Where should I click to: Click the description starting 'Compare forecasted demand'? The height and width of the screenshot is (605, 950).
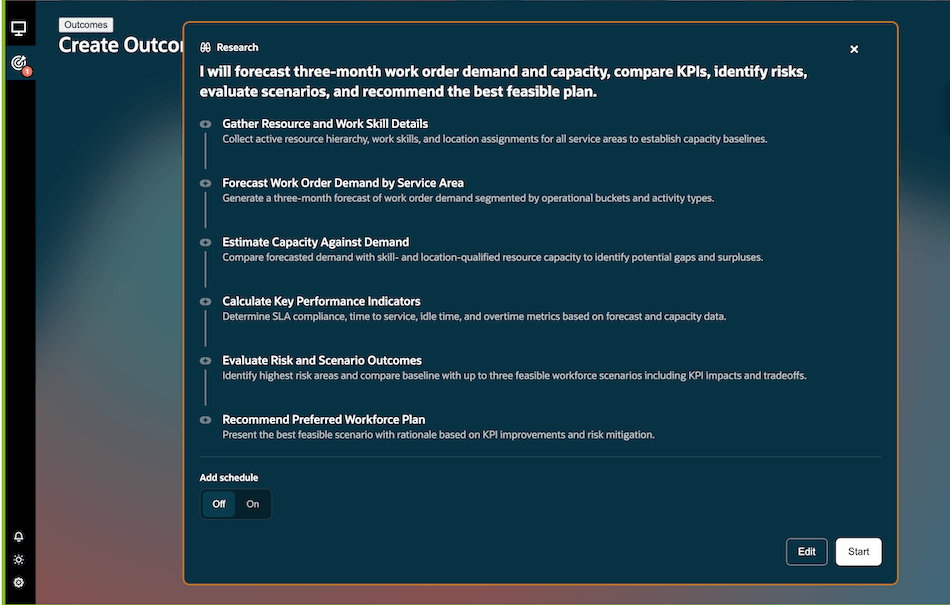(x=493, y=257)
